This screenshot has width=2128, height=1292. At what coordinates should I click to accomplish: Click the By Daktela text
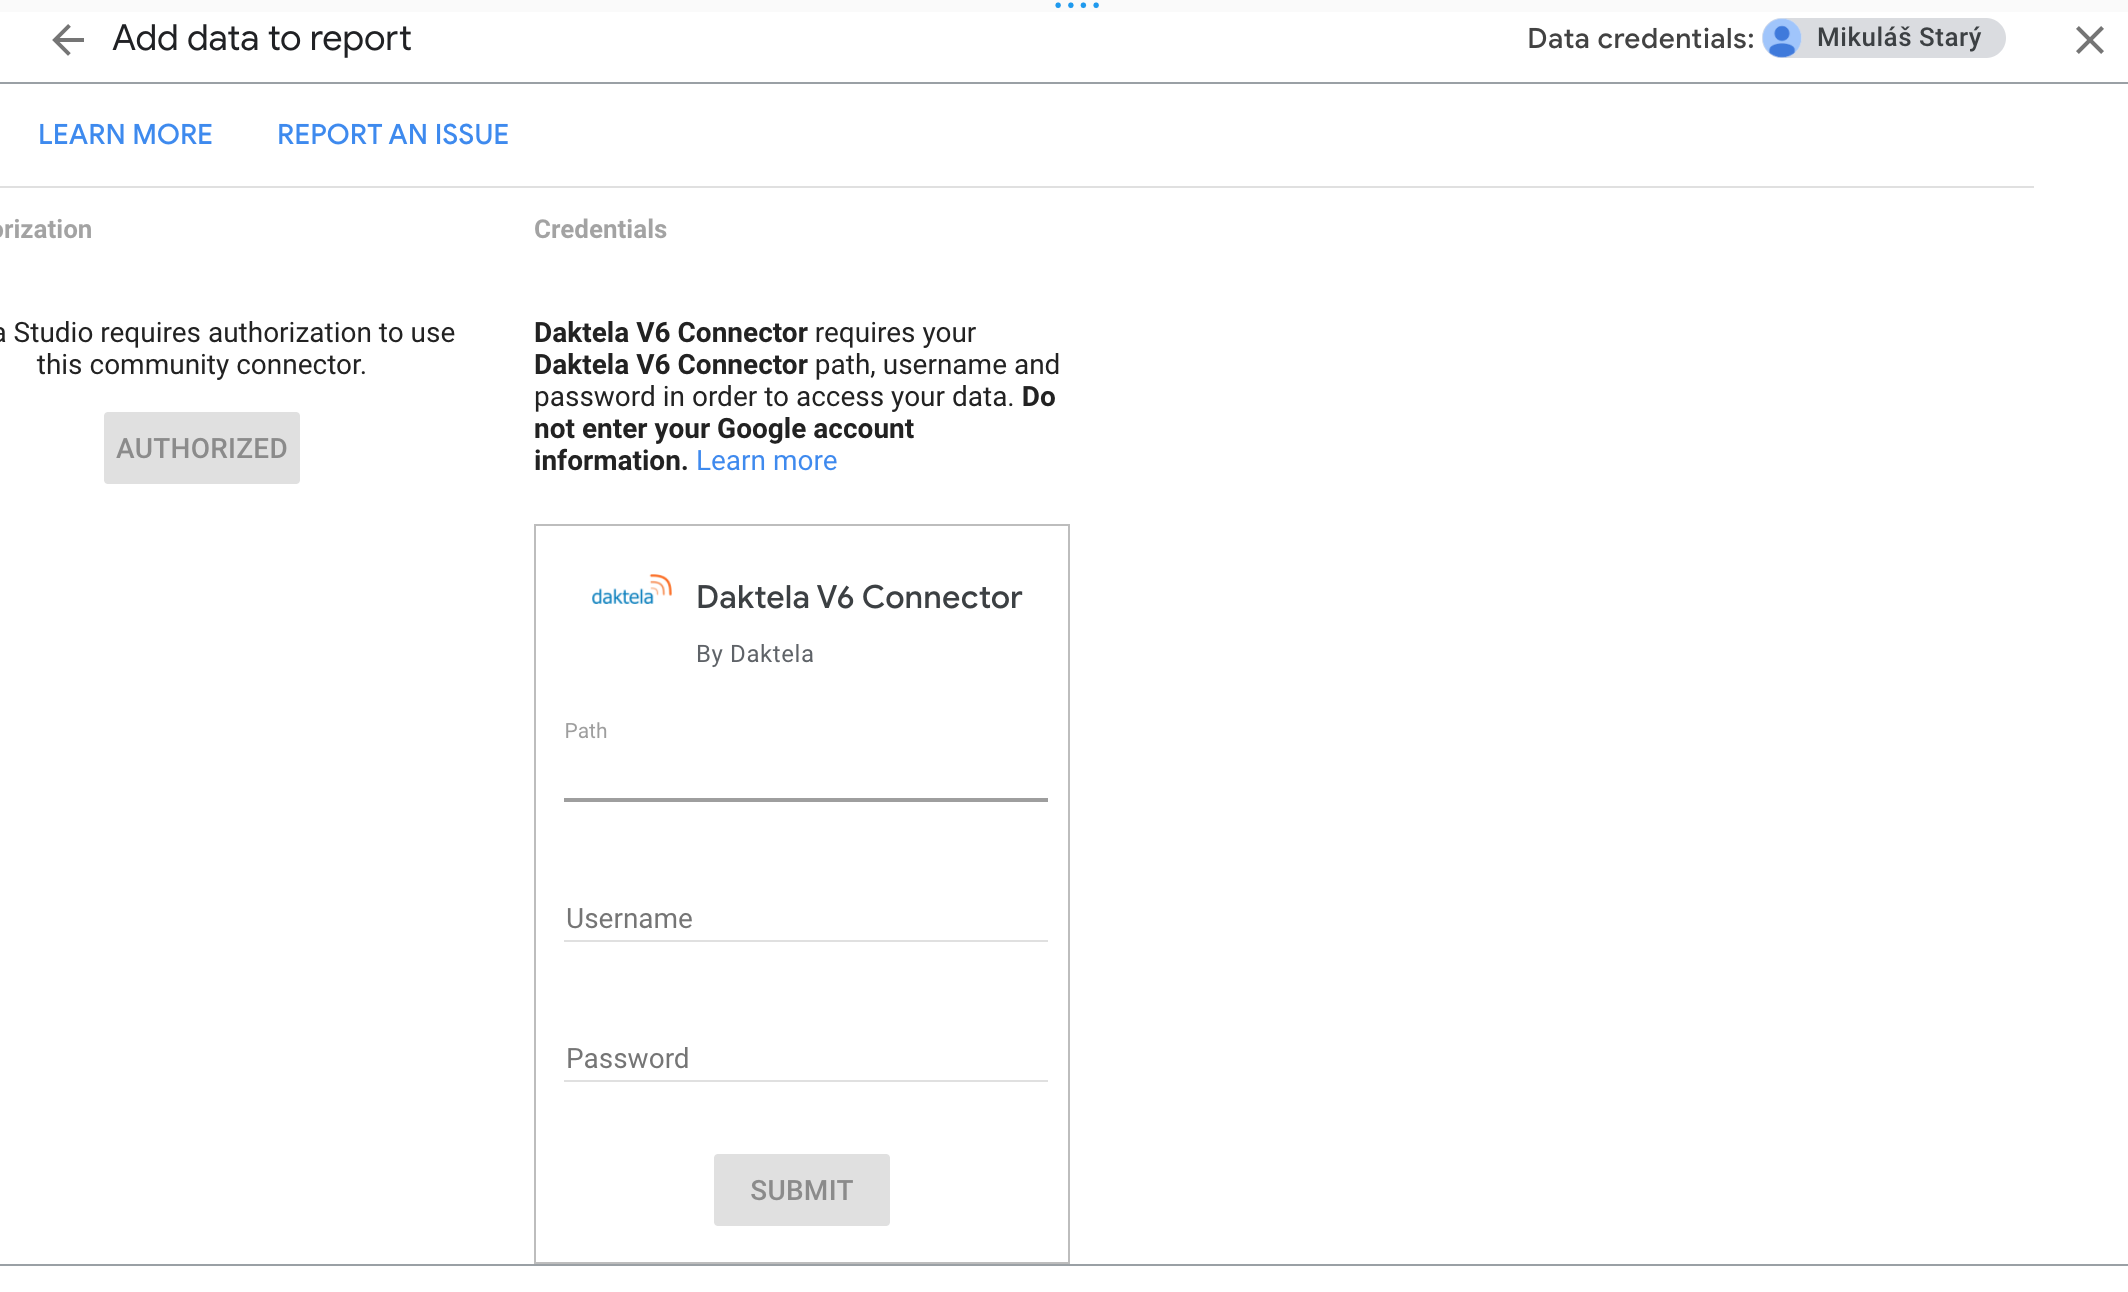(755, 654)
